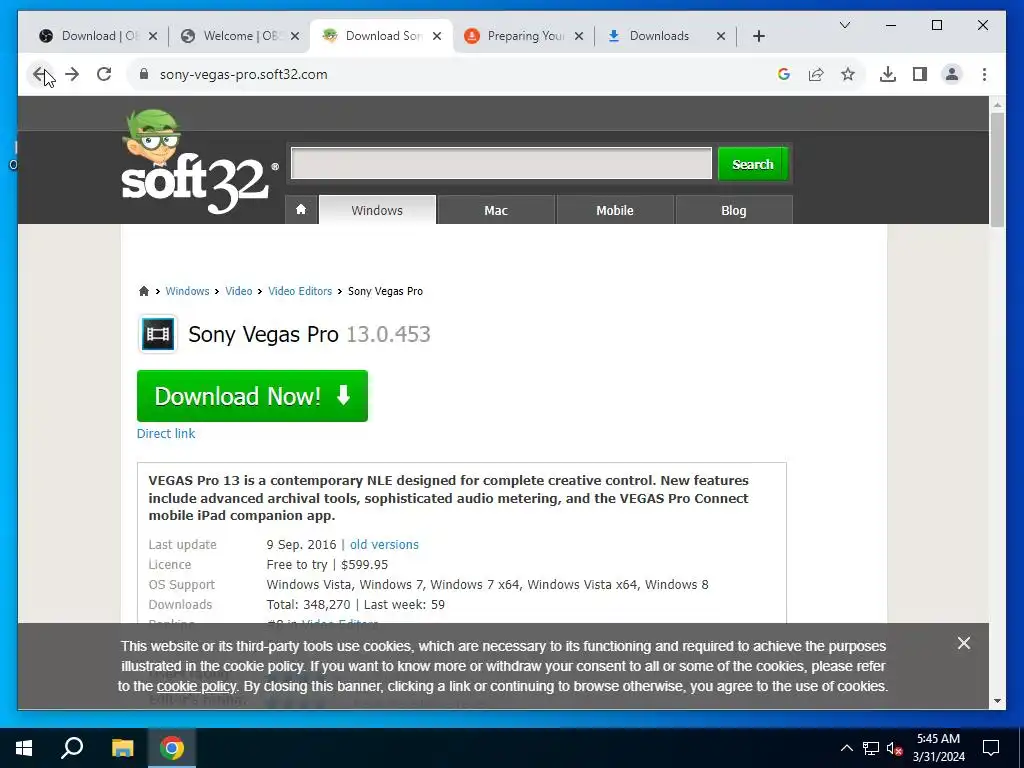Screen dimensions: 1024x768
Task: Go back using the browser back arrow
Action: 40,74
